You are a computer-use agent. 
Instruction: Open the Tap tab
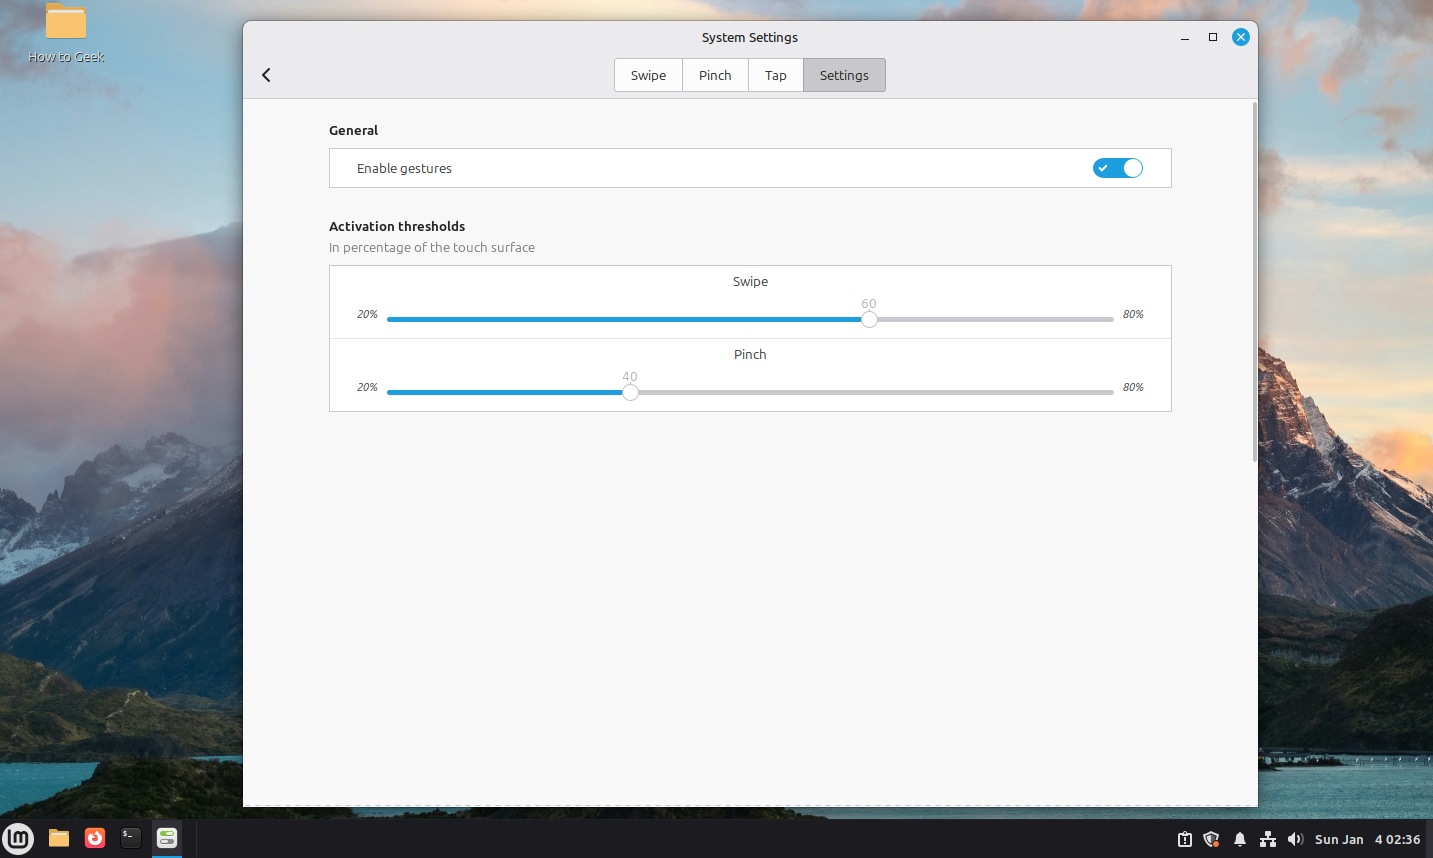pyautogui.click(x=775, y=74)
